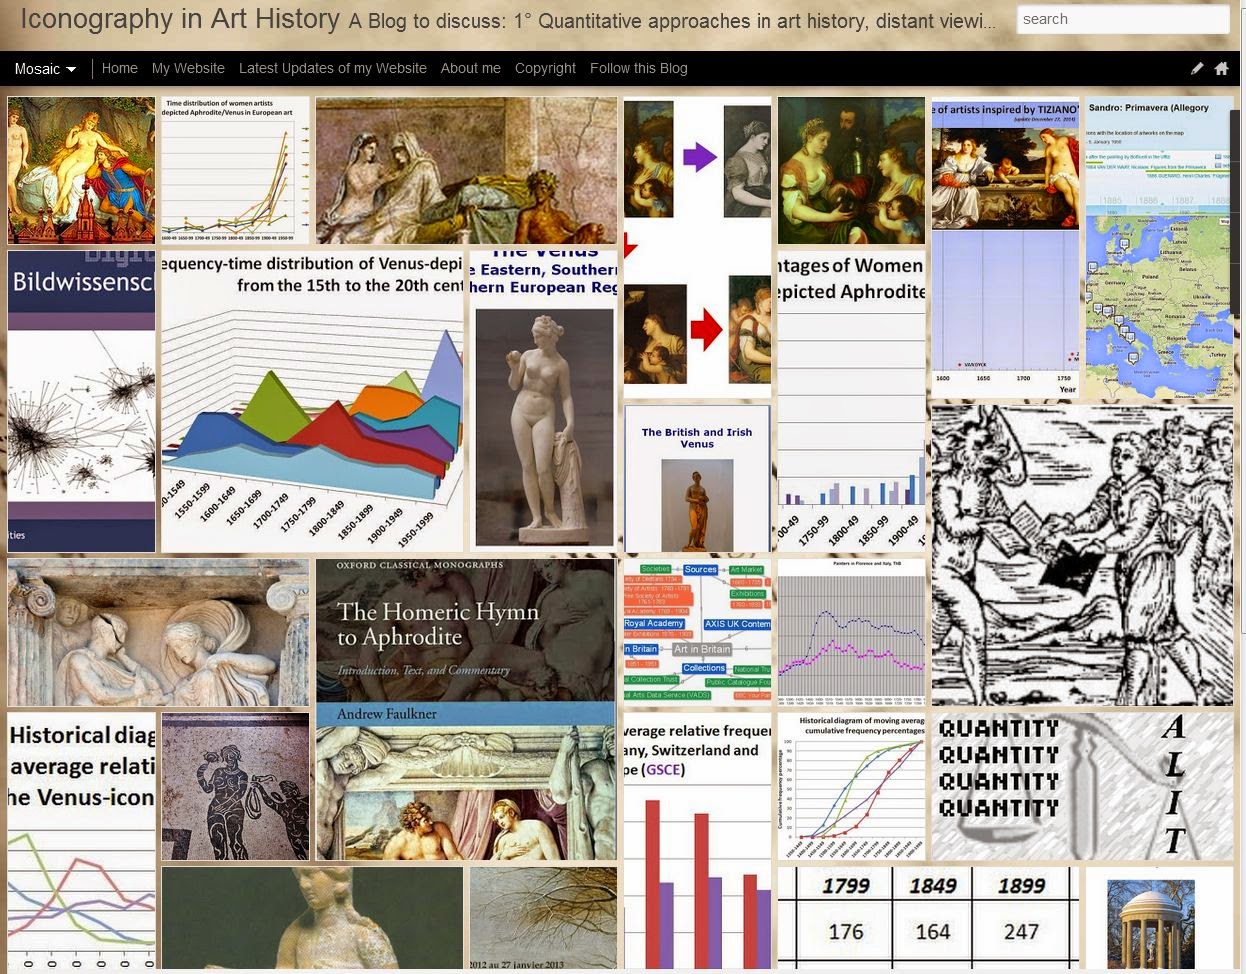The image size is (1246, 974).
Task: Open Painters in Florence and Italy line chart
Action: click(x=851, y=632)
